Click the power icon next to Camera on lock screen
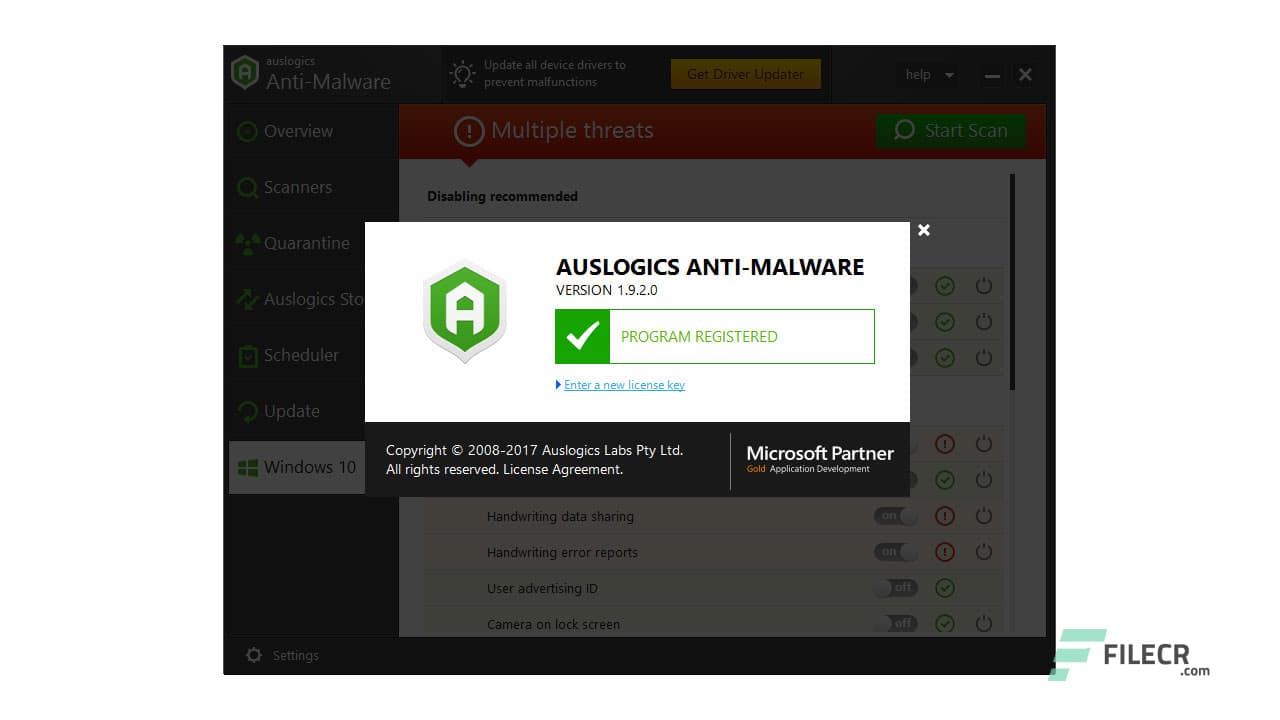The image size is (1280, 720). (x=983, y=623)
